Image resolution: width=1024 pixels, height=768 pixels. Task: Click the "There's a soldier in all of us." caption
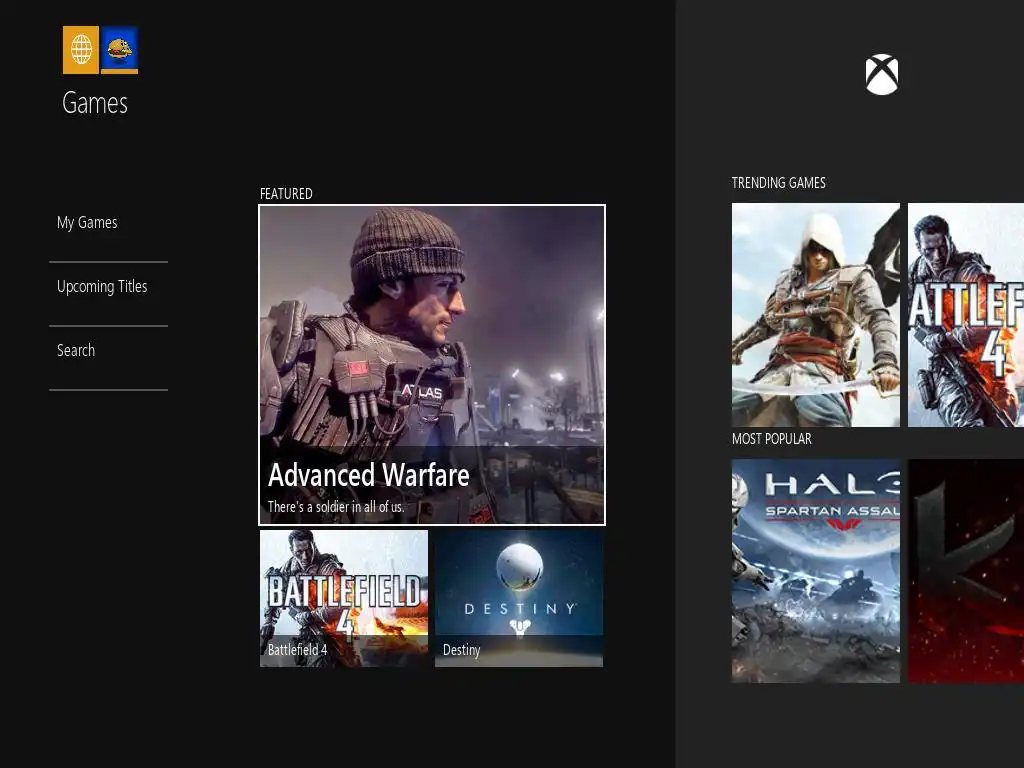336,507
